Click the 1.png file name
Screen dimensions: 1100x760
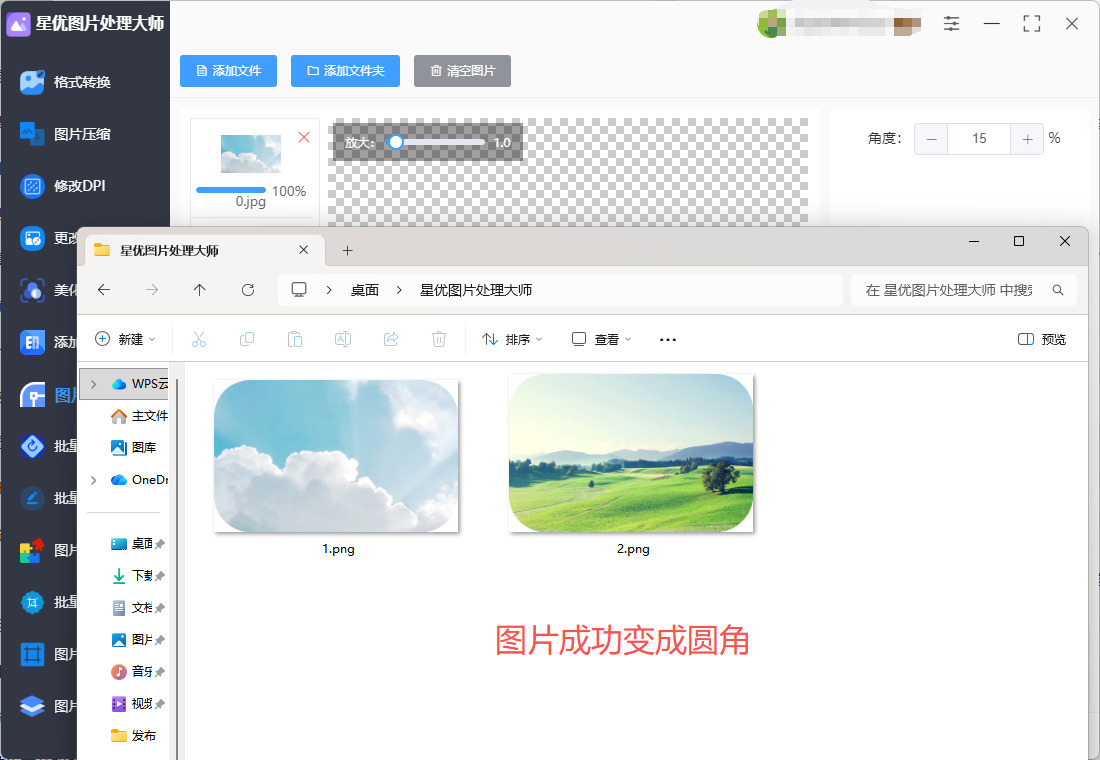pyautogui.click(x=338, y=549)
